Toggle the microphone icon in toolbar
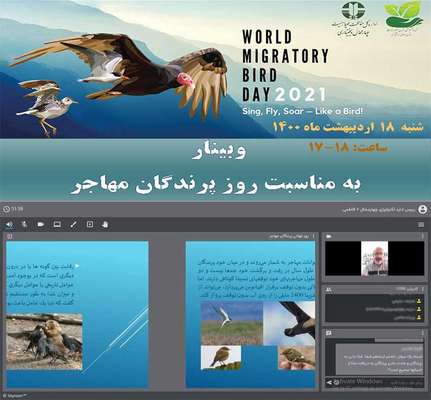431x400 pixels. [24, 224]
